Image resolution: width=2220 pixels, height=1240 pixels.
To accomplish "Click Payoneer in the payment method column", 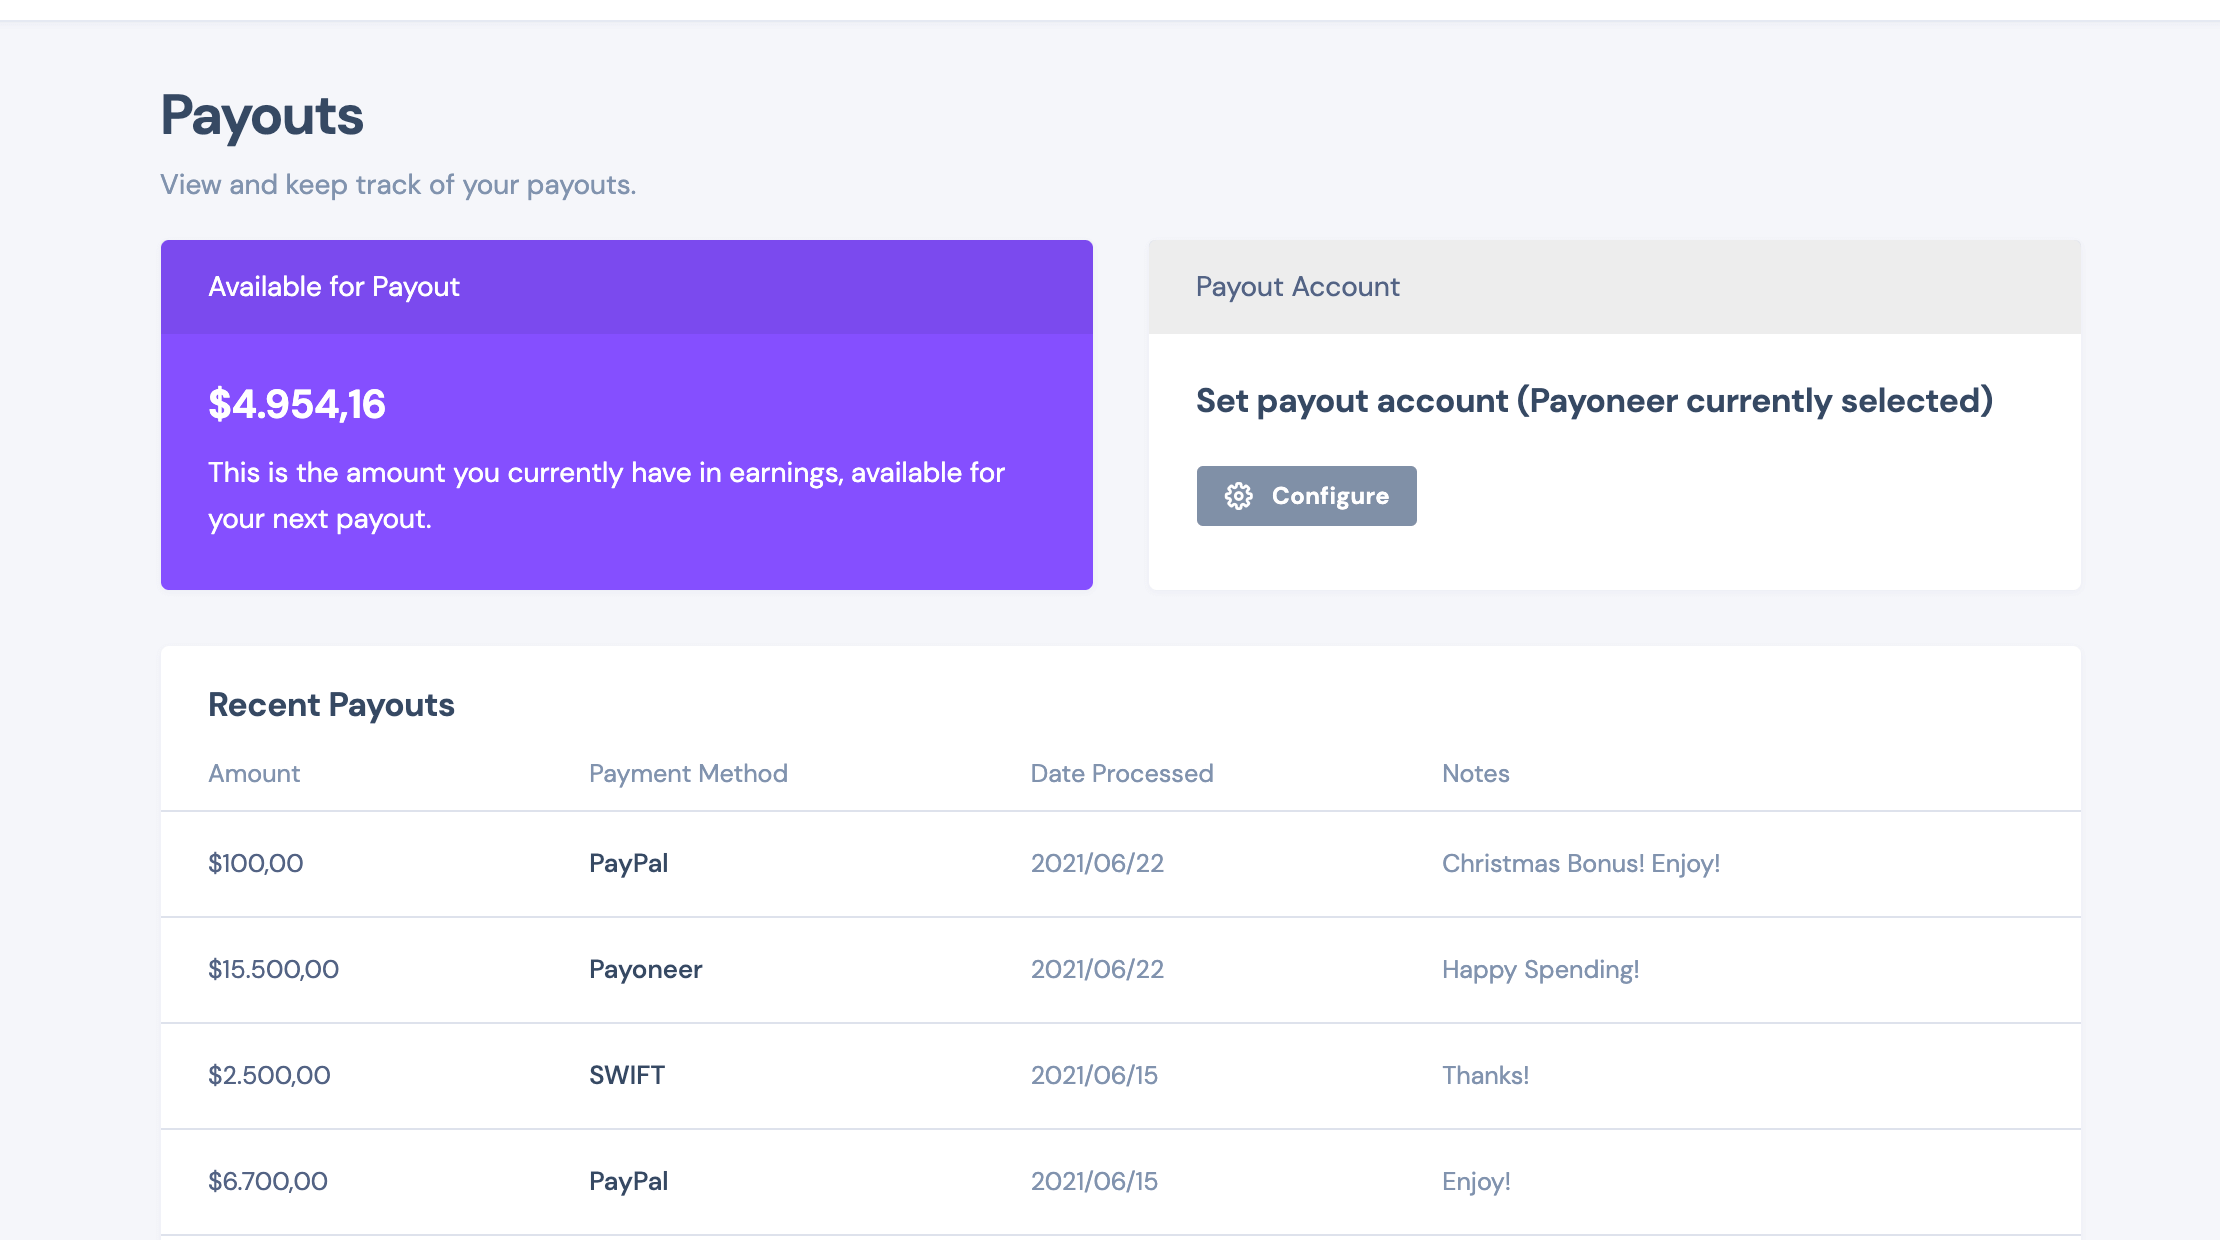I will (x=645, y=969).
